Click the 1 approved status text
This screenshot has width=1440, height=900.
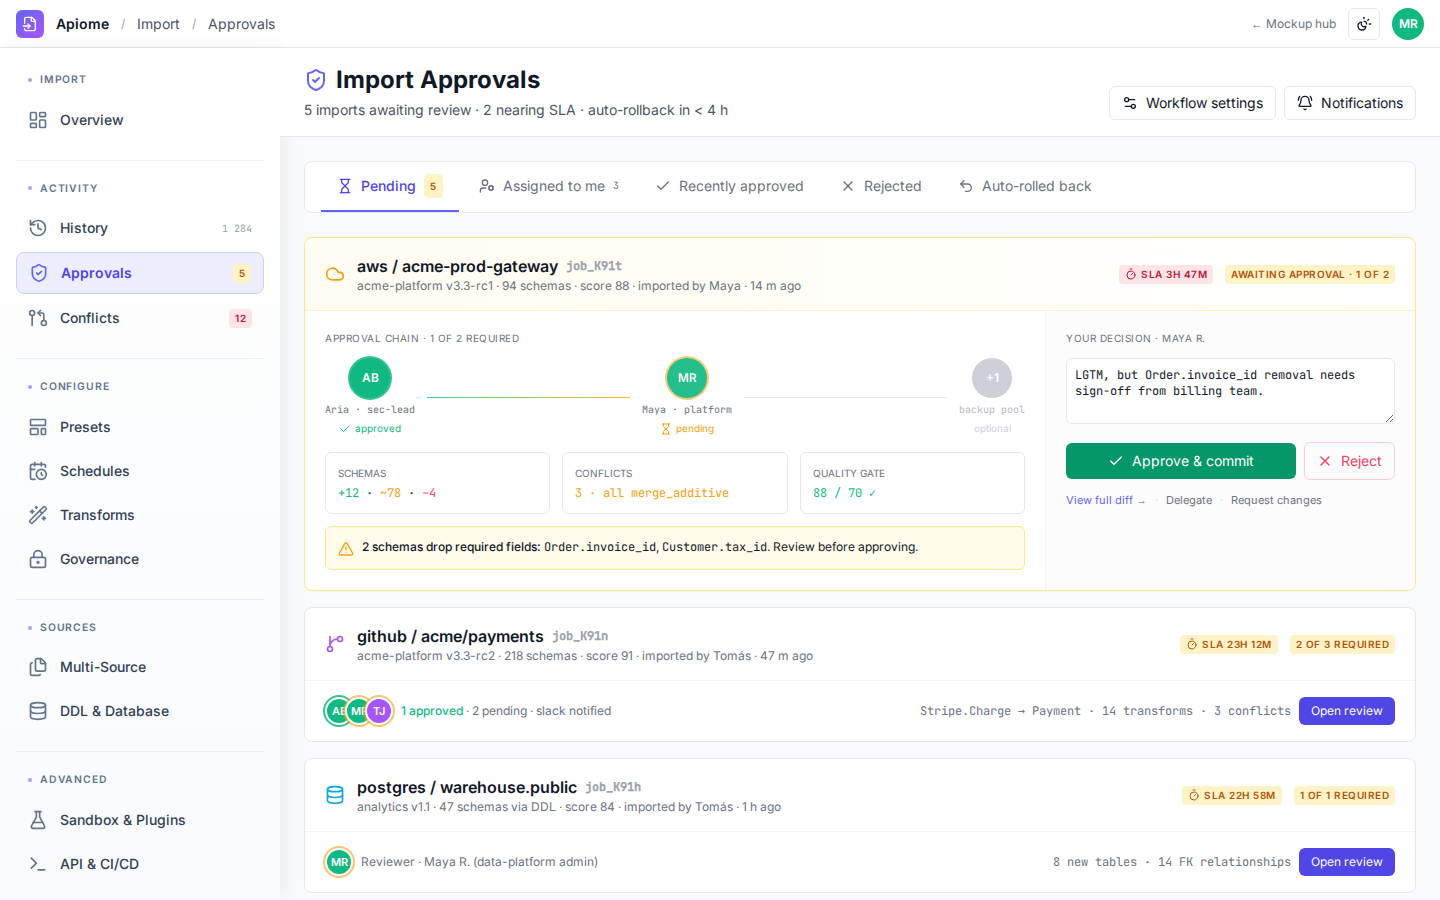(432, 711)
